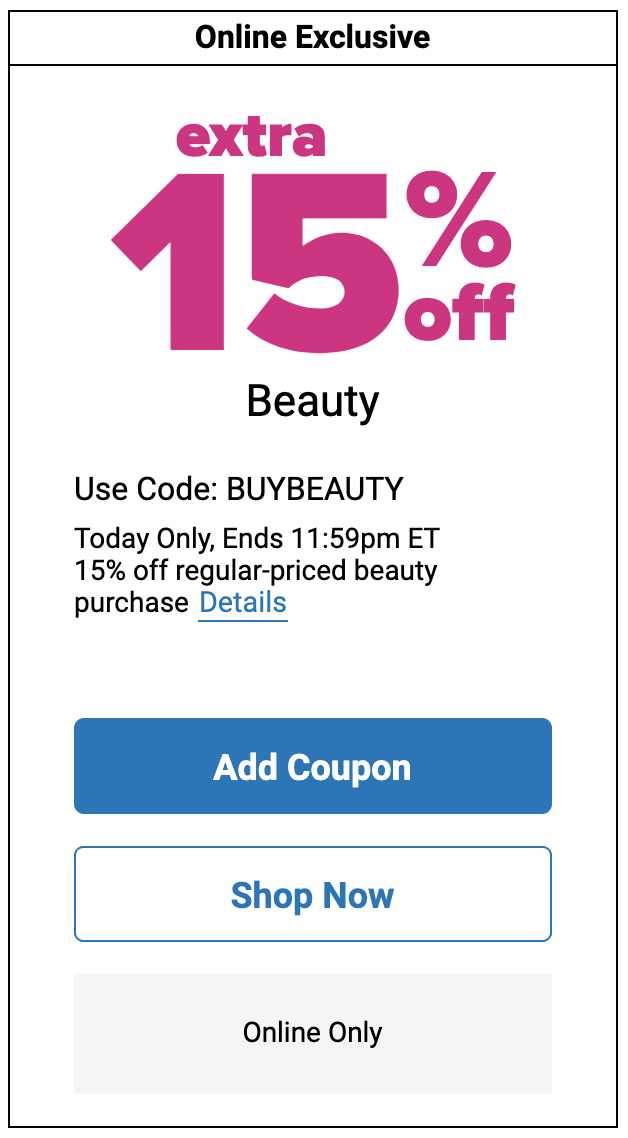Click the word Coupon in the blue button
The width and height of the screenshot is (628, 1138).
[349, 768]
